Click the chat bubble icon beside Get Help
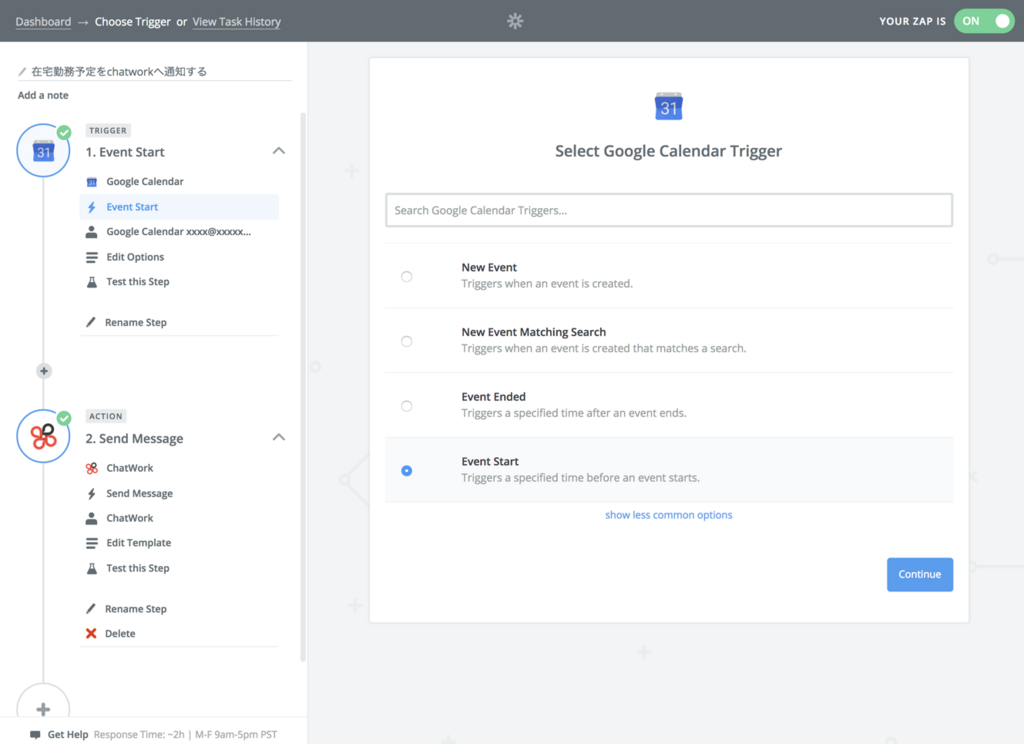 coord(35,735)
